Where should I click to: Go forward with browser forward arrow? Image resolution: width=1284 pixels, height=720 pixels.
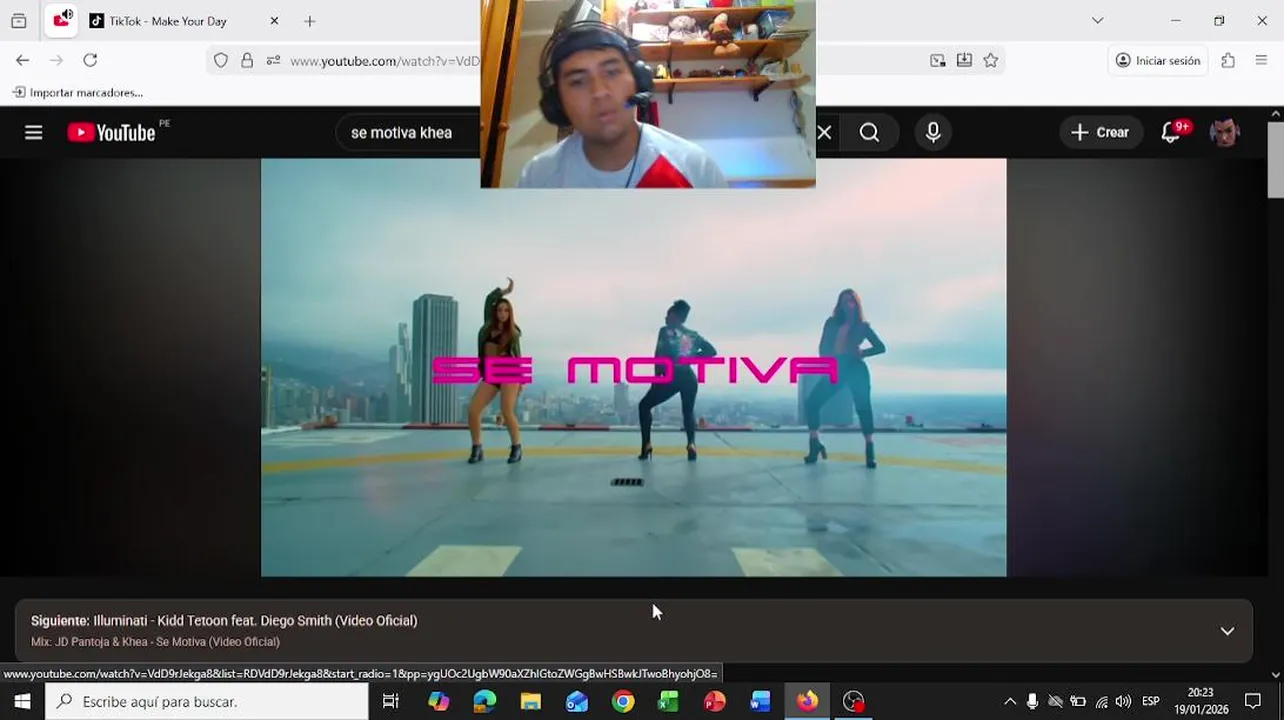pos(56,60)
